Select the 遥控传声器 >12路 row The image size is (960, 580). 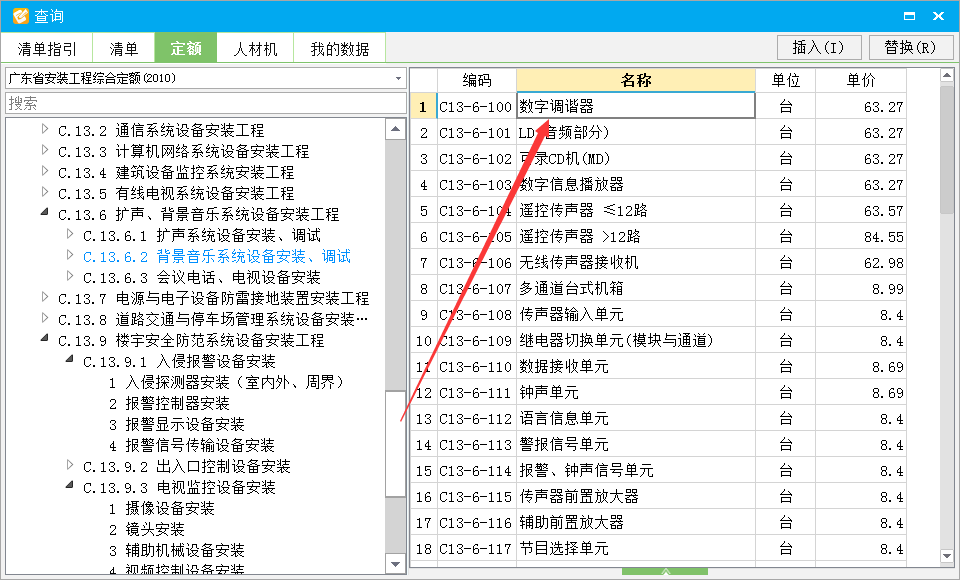pos(658,236)
